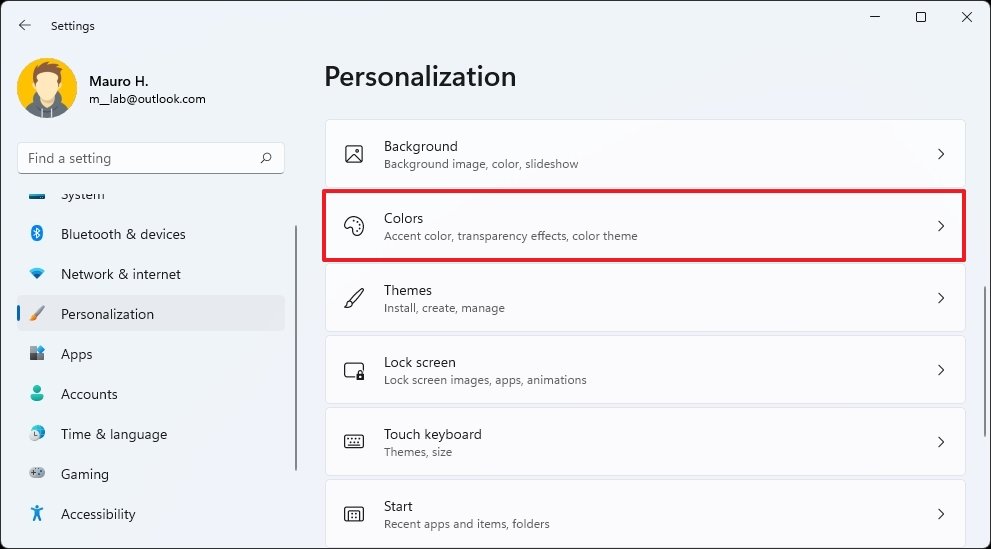Viewport: 991px width, 549px height.
Task: Expand Lock screen row chevron
Action: (x=941, y=370)
